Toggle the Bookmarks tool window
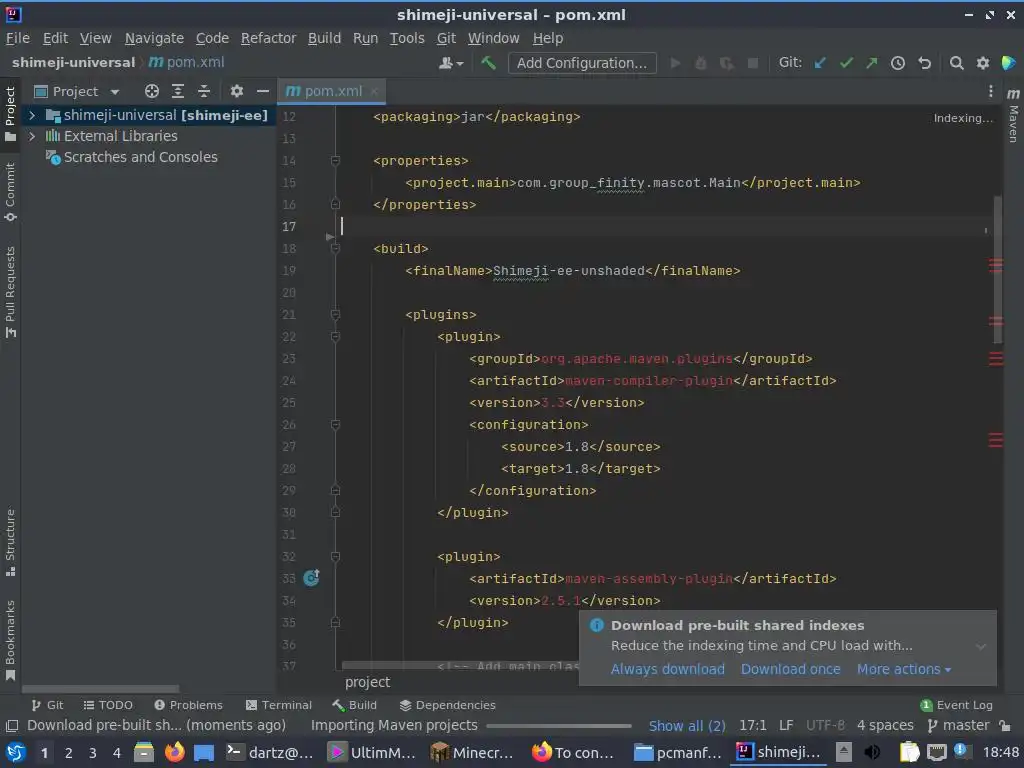Screen dimensions: 1024x768 tap(10, 640)
